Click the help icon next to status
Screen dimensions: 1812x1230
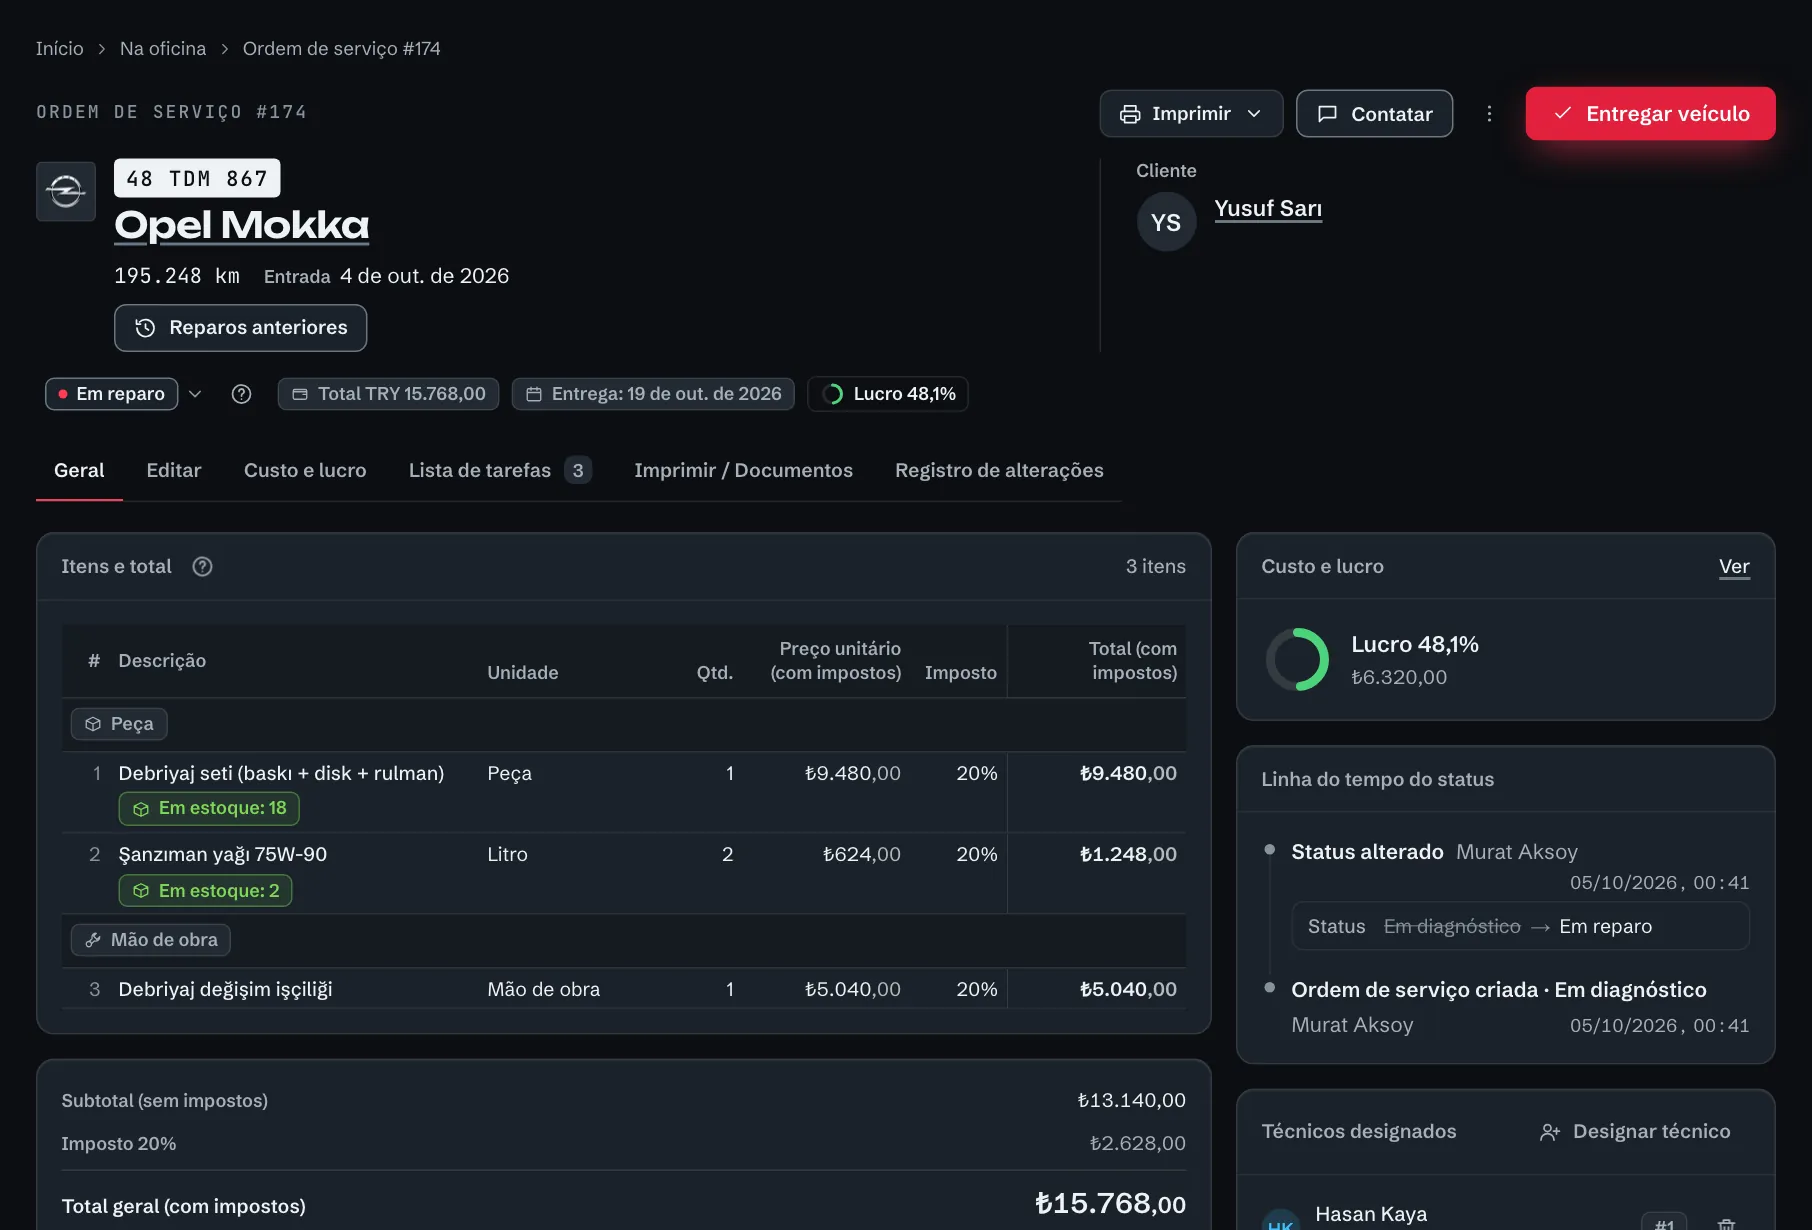tap(241, 394)
